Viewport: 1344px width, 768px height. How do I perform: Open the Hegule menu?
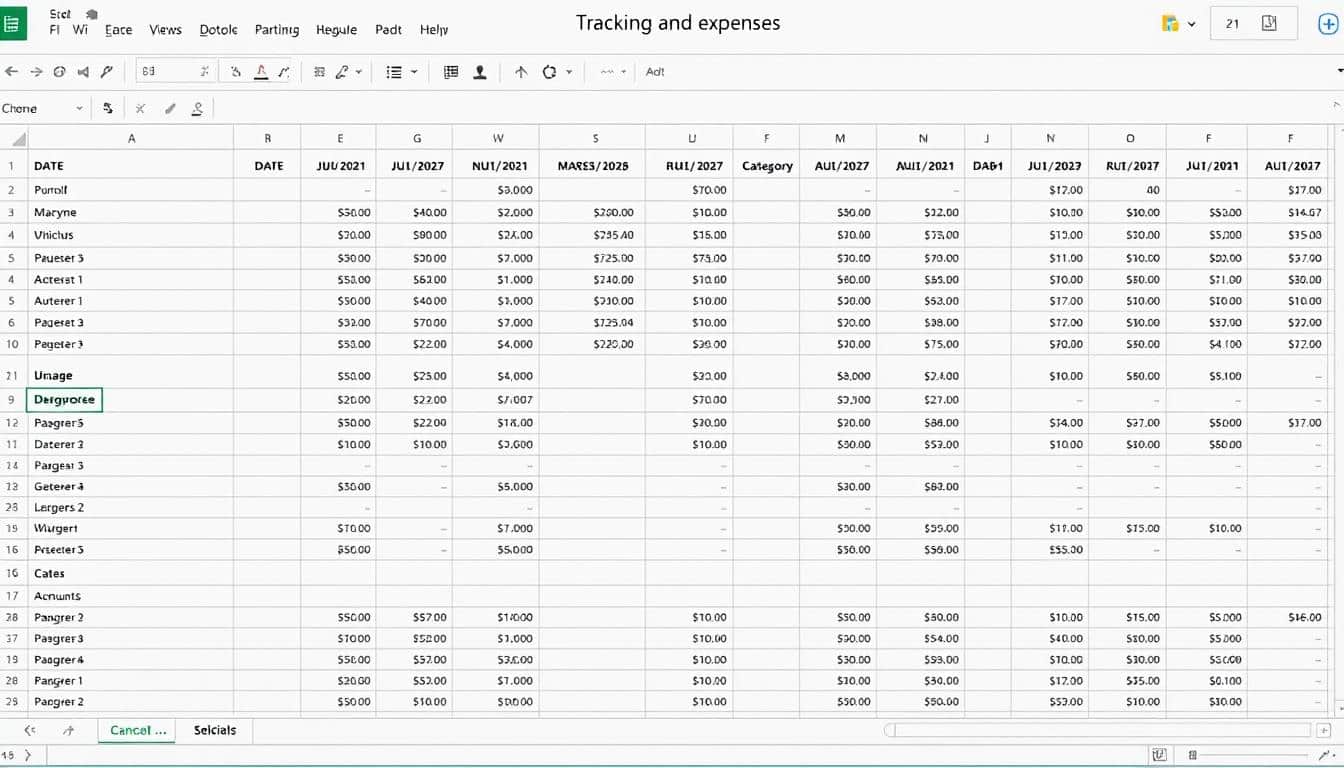336,30
